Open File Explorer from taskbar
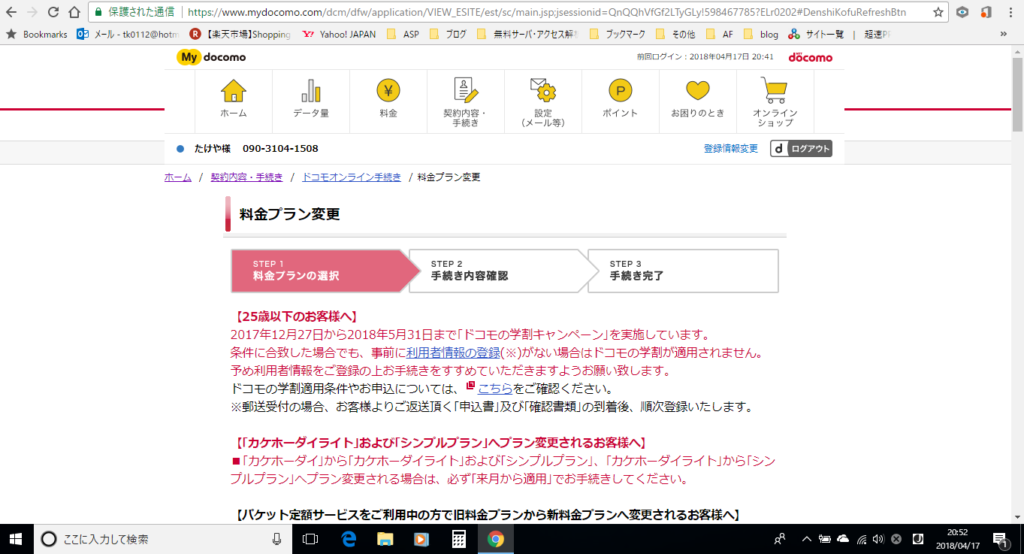Image resolution: width=1024 pixels, height=554 pixels. [x=385, y=539]
